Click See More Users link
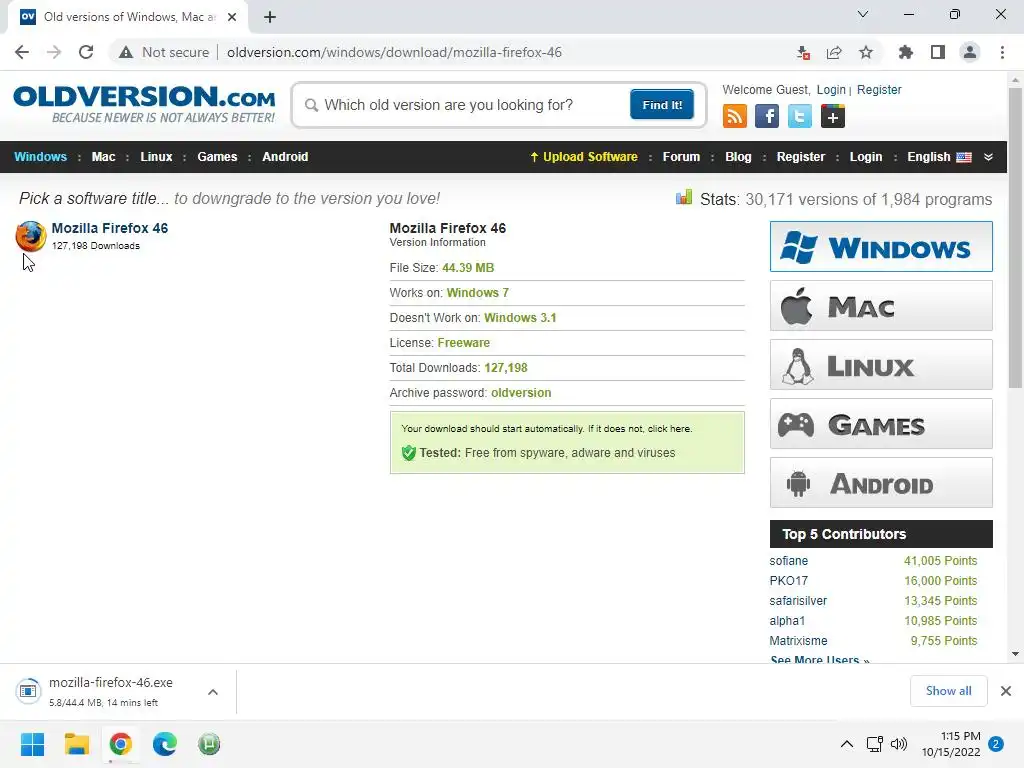The height and width of the screenshot is (768, 1024). 820,660
